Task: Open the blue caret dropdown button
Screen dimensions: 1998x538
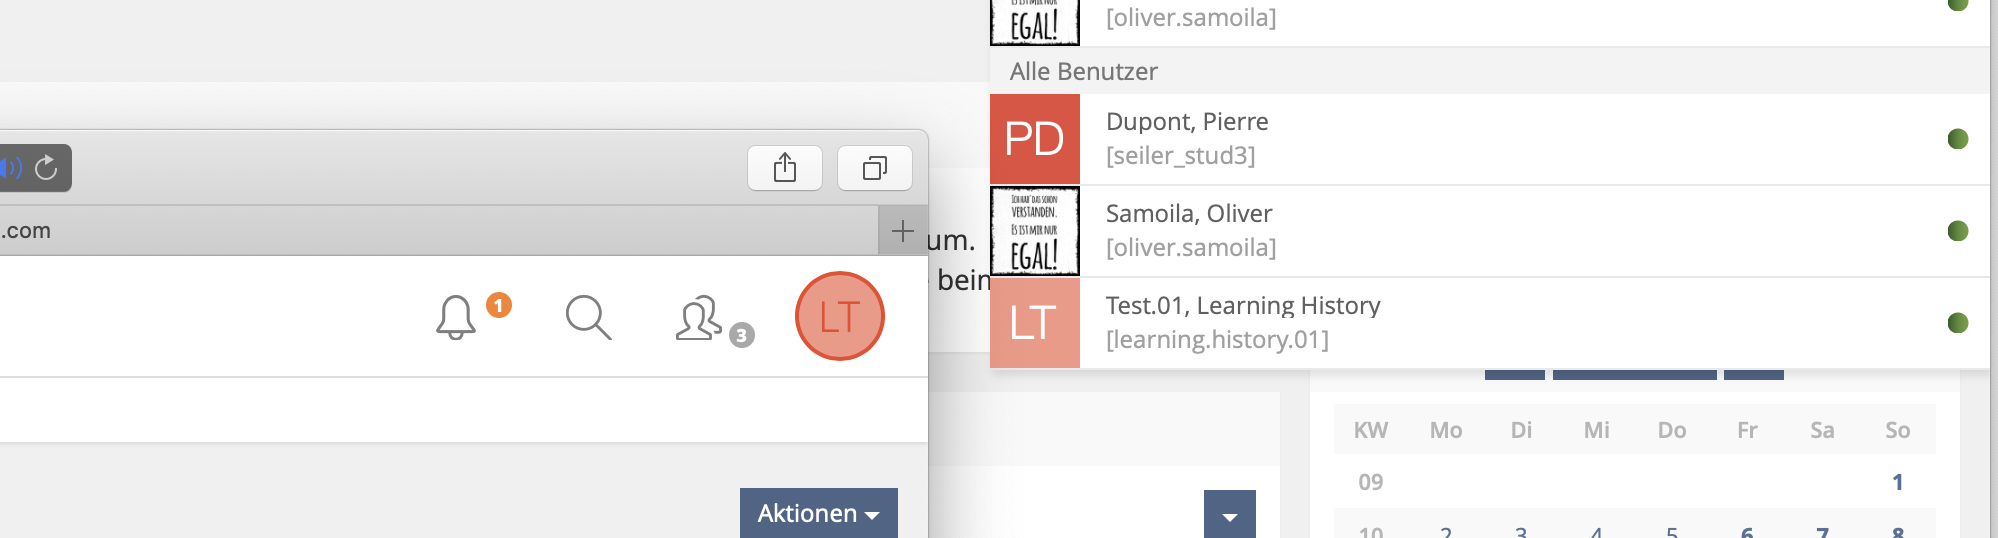Action: coord(1229,515)
